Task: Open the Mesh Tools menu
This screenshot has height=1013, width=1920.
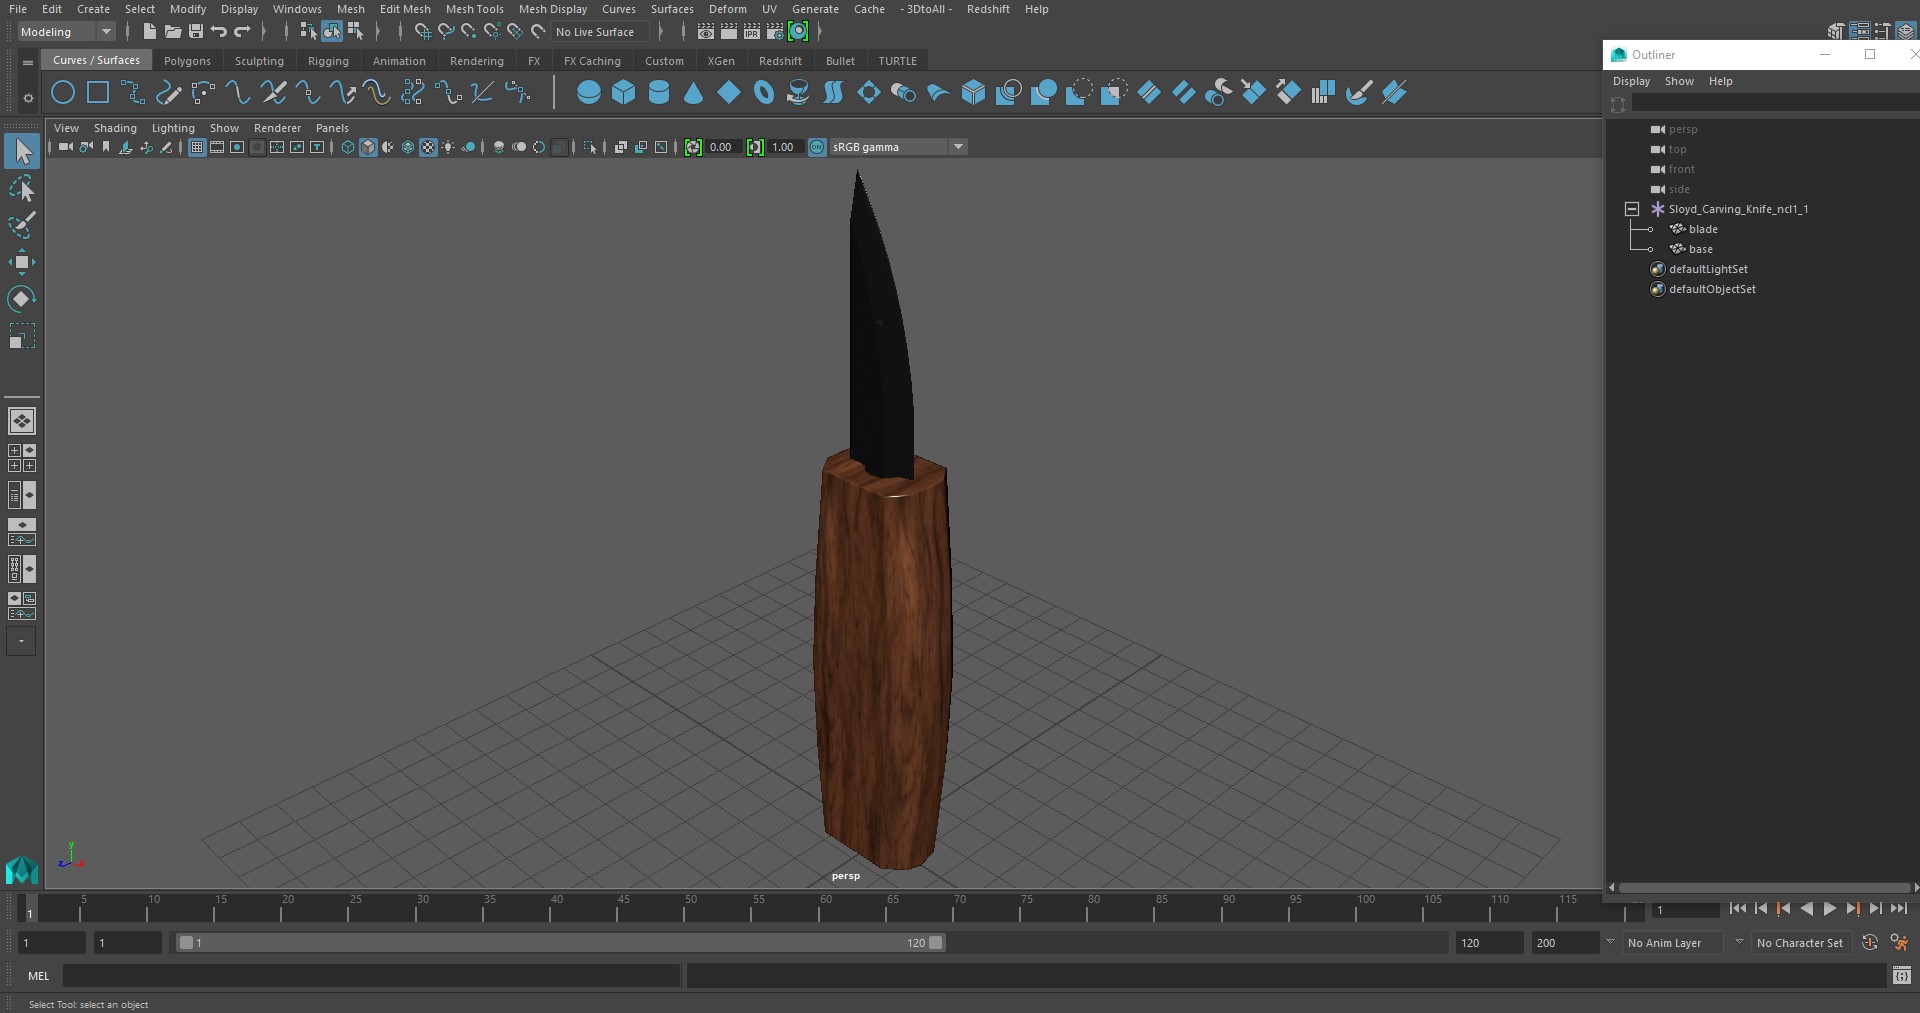Action: coord(475,9)
